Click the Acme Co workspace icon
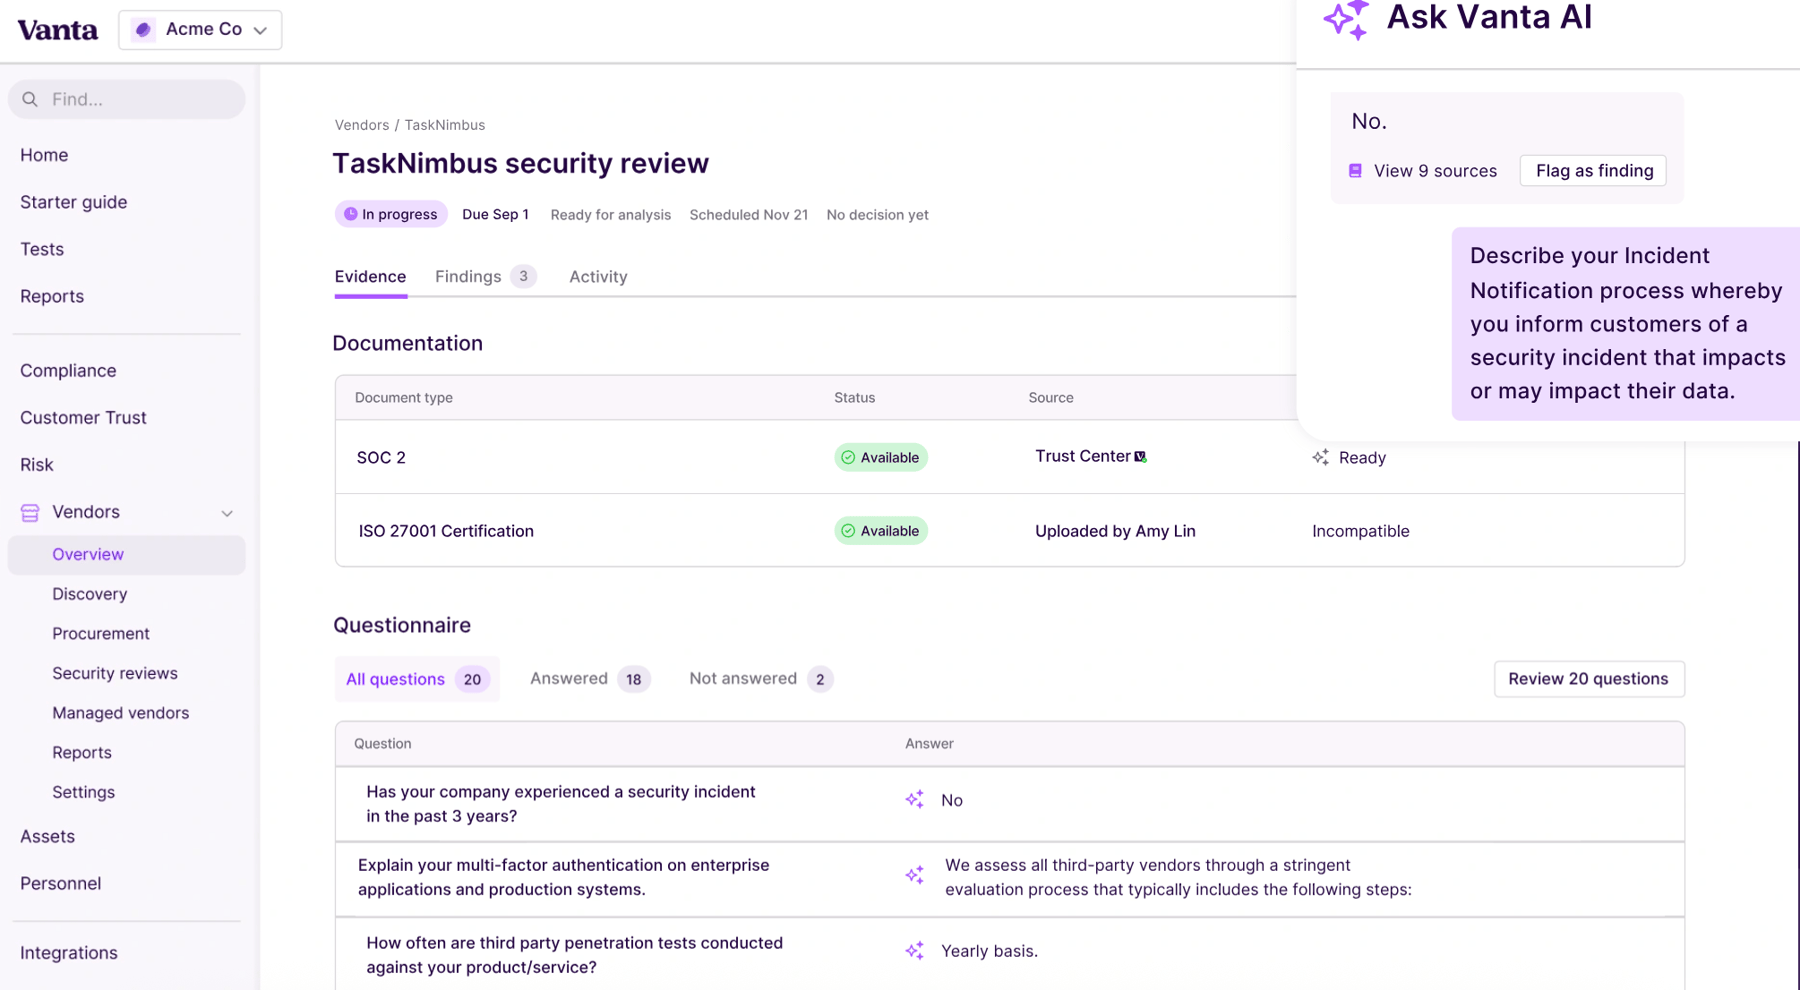Image resolution: width=1800 pixels, height=990 pixels. click(x=143, y=30)
